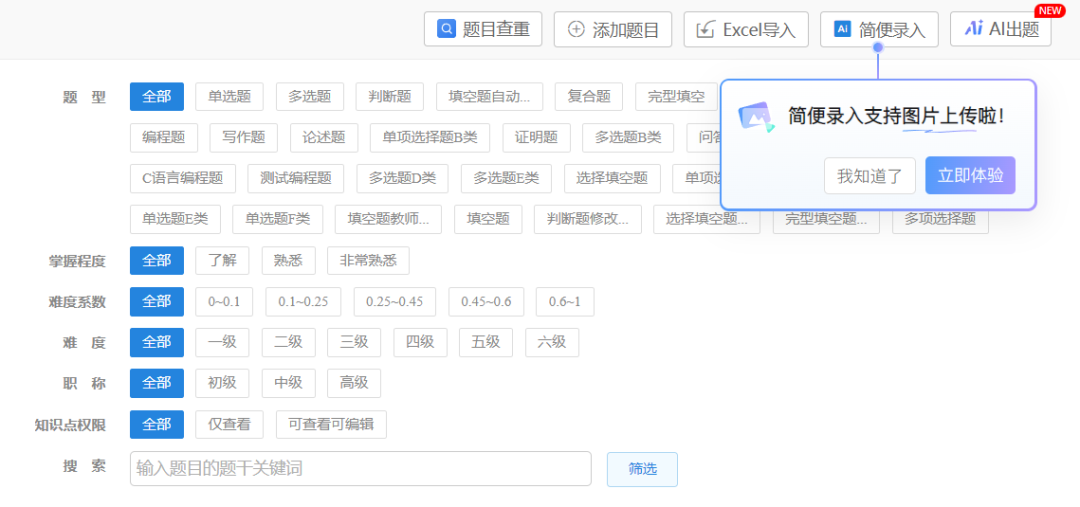Open 简便录入 via its AI icon
1080x507 pixels.
click(x=842, y=29)
